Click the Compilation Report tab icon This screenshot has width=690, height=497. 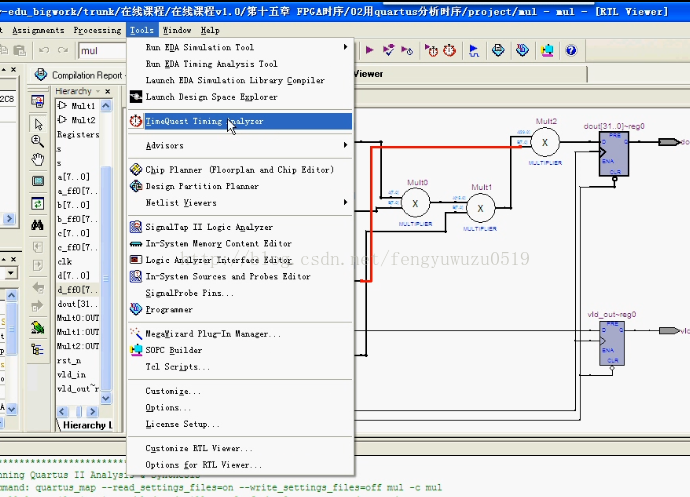[41, 74]
